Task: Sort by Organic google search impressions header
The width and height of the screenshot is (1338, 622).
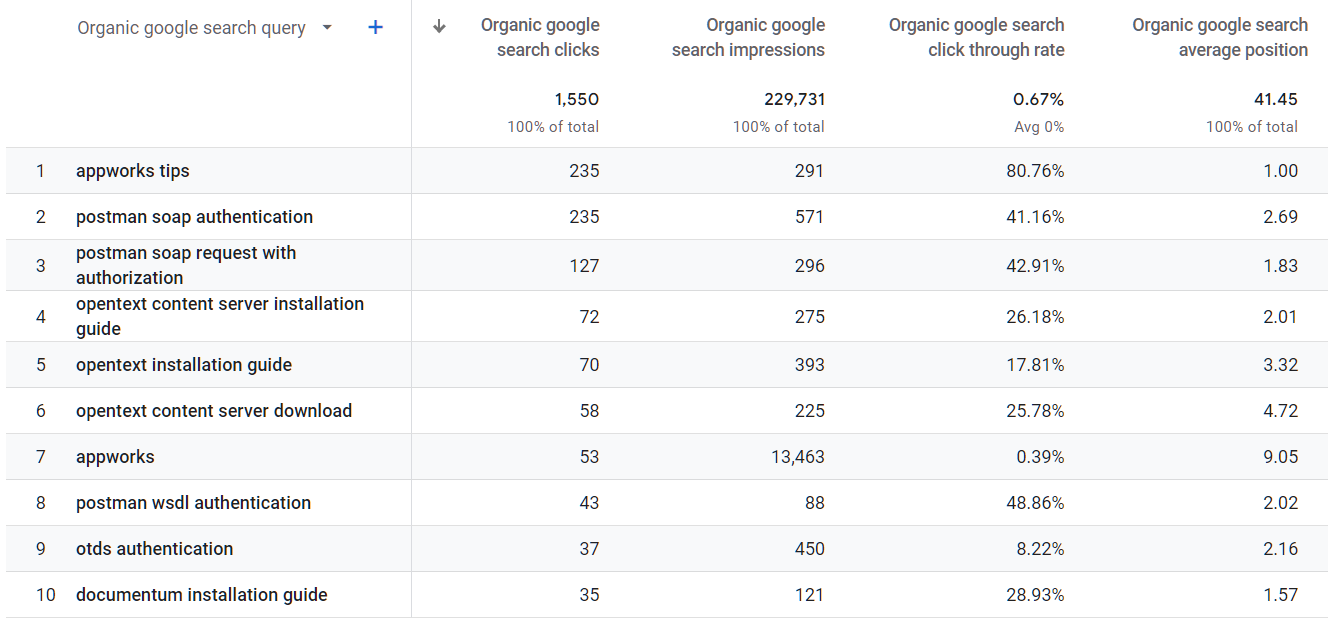Action: [x=748, y=37]
